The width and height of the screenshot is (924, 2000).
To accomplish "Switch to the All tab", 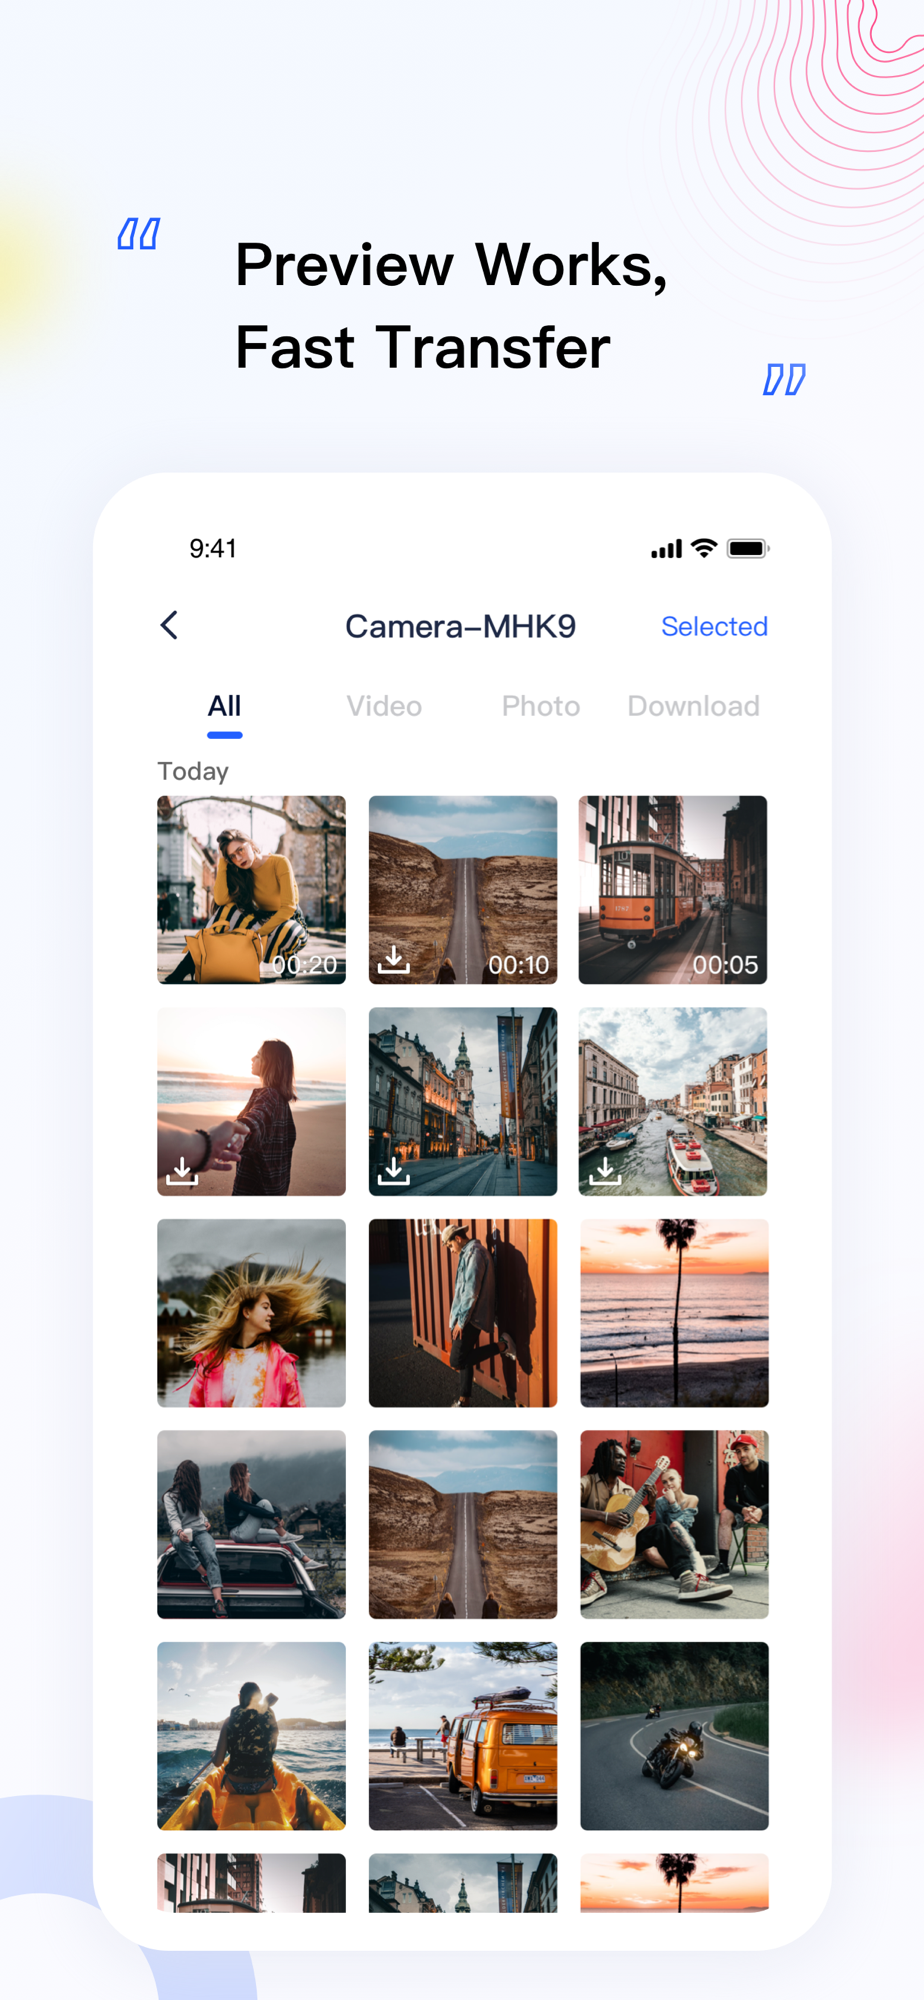I will [x=224, y=706].
